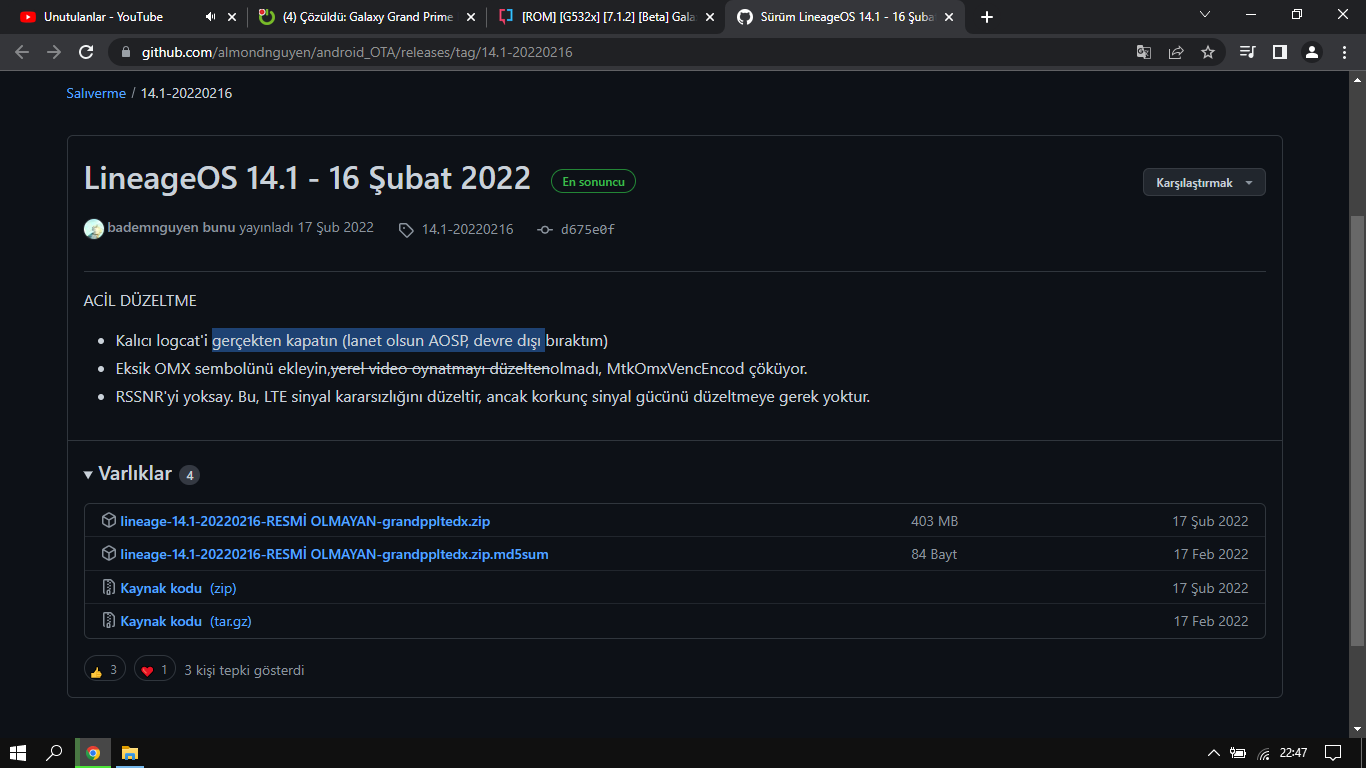Share this page from the address bar
The image size is (1366, 768).
(x=1176, y=52)
